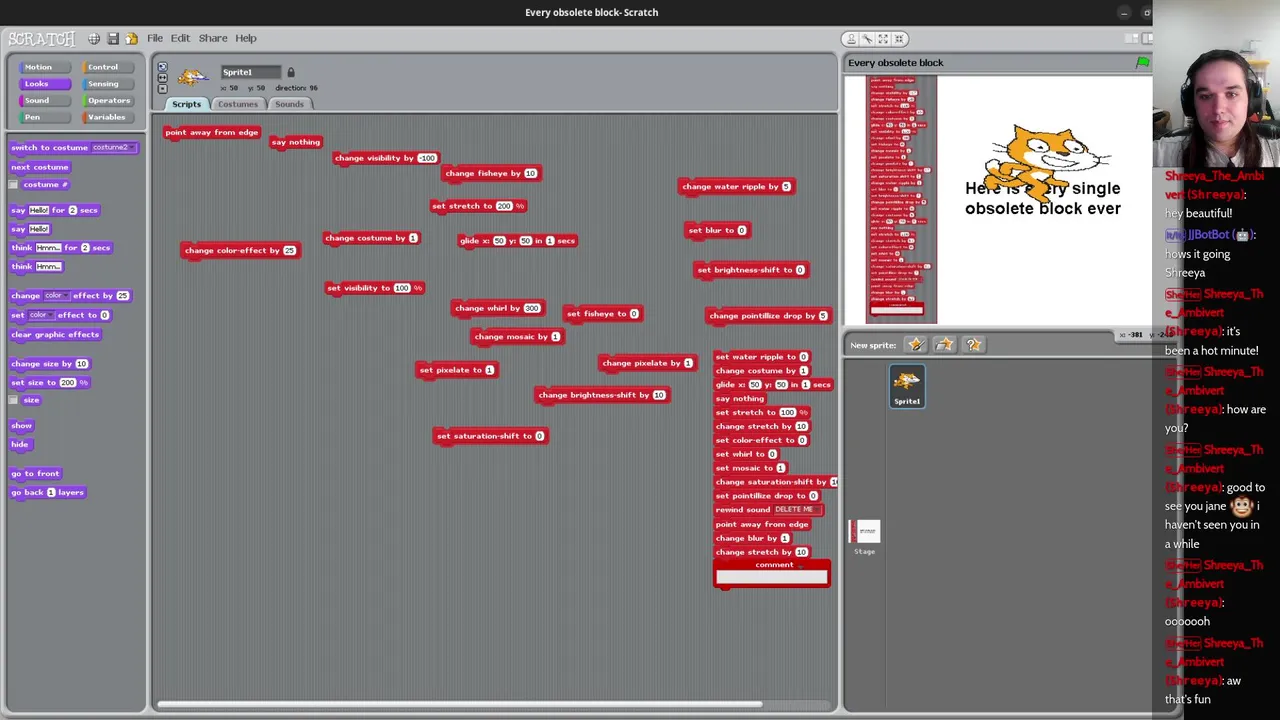The image size is (1280, 720).
Task: Open the Share menu
Action: pos(213,38)
